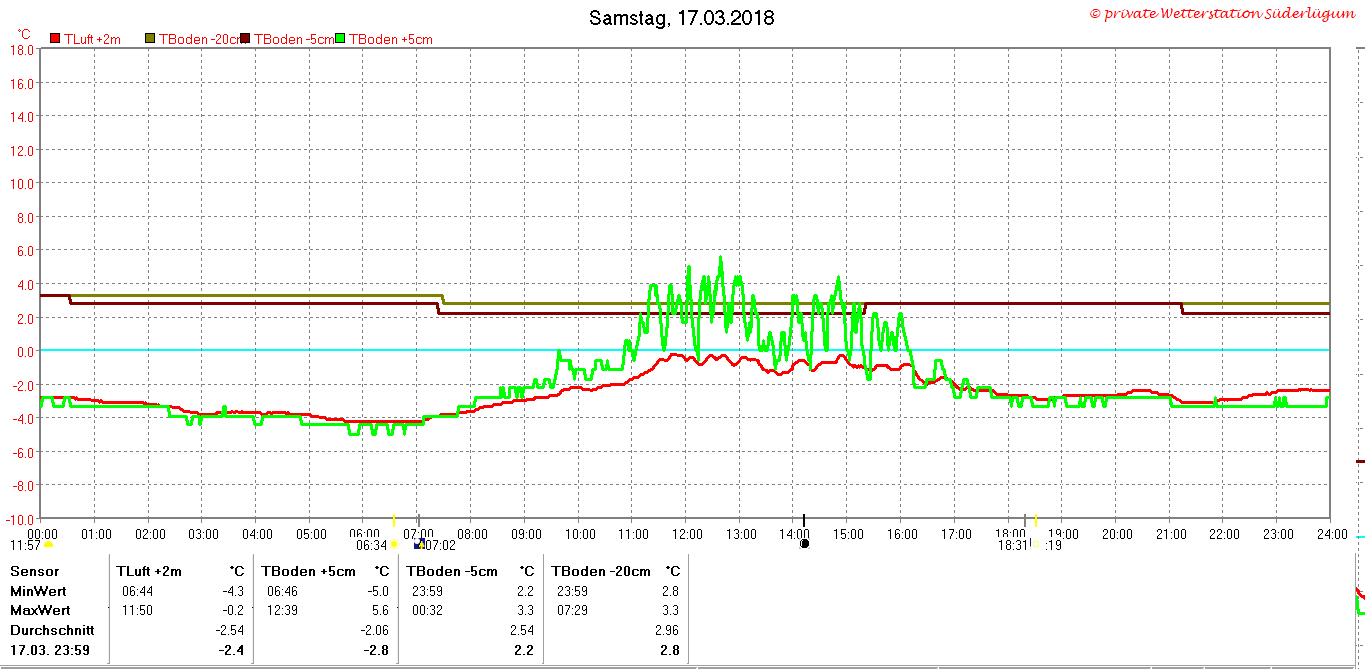This screenshot has width=1366, height=669.
Task: Click the red TLuft +2m legend square
Action: pos(53,39)
